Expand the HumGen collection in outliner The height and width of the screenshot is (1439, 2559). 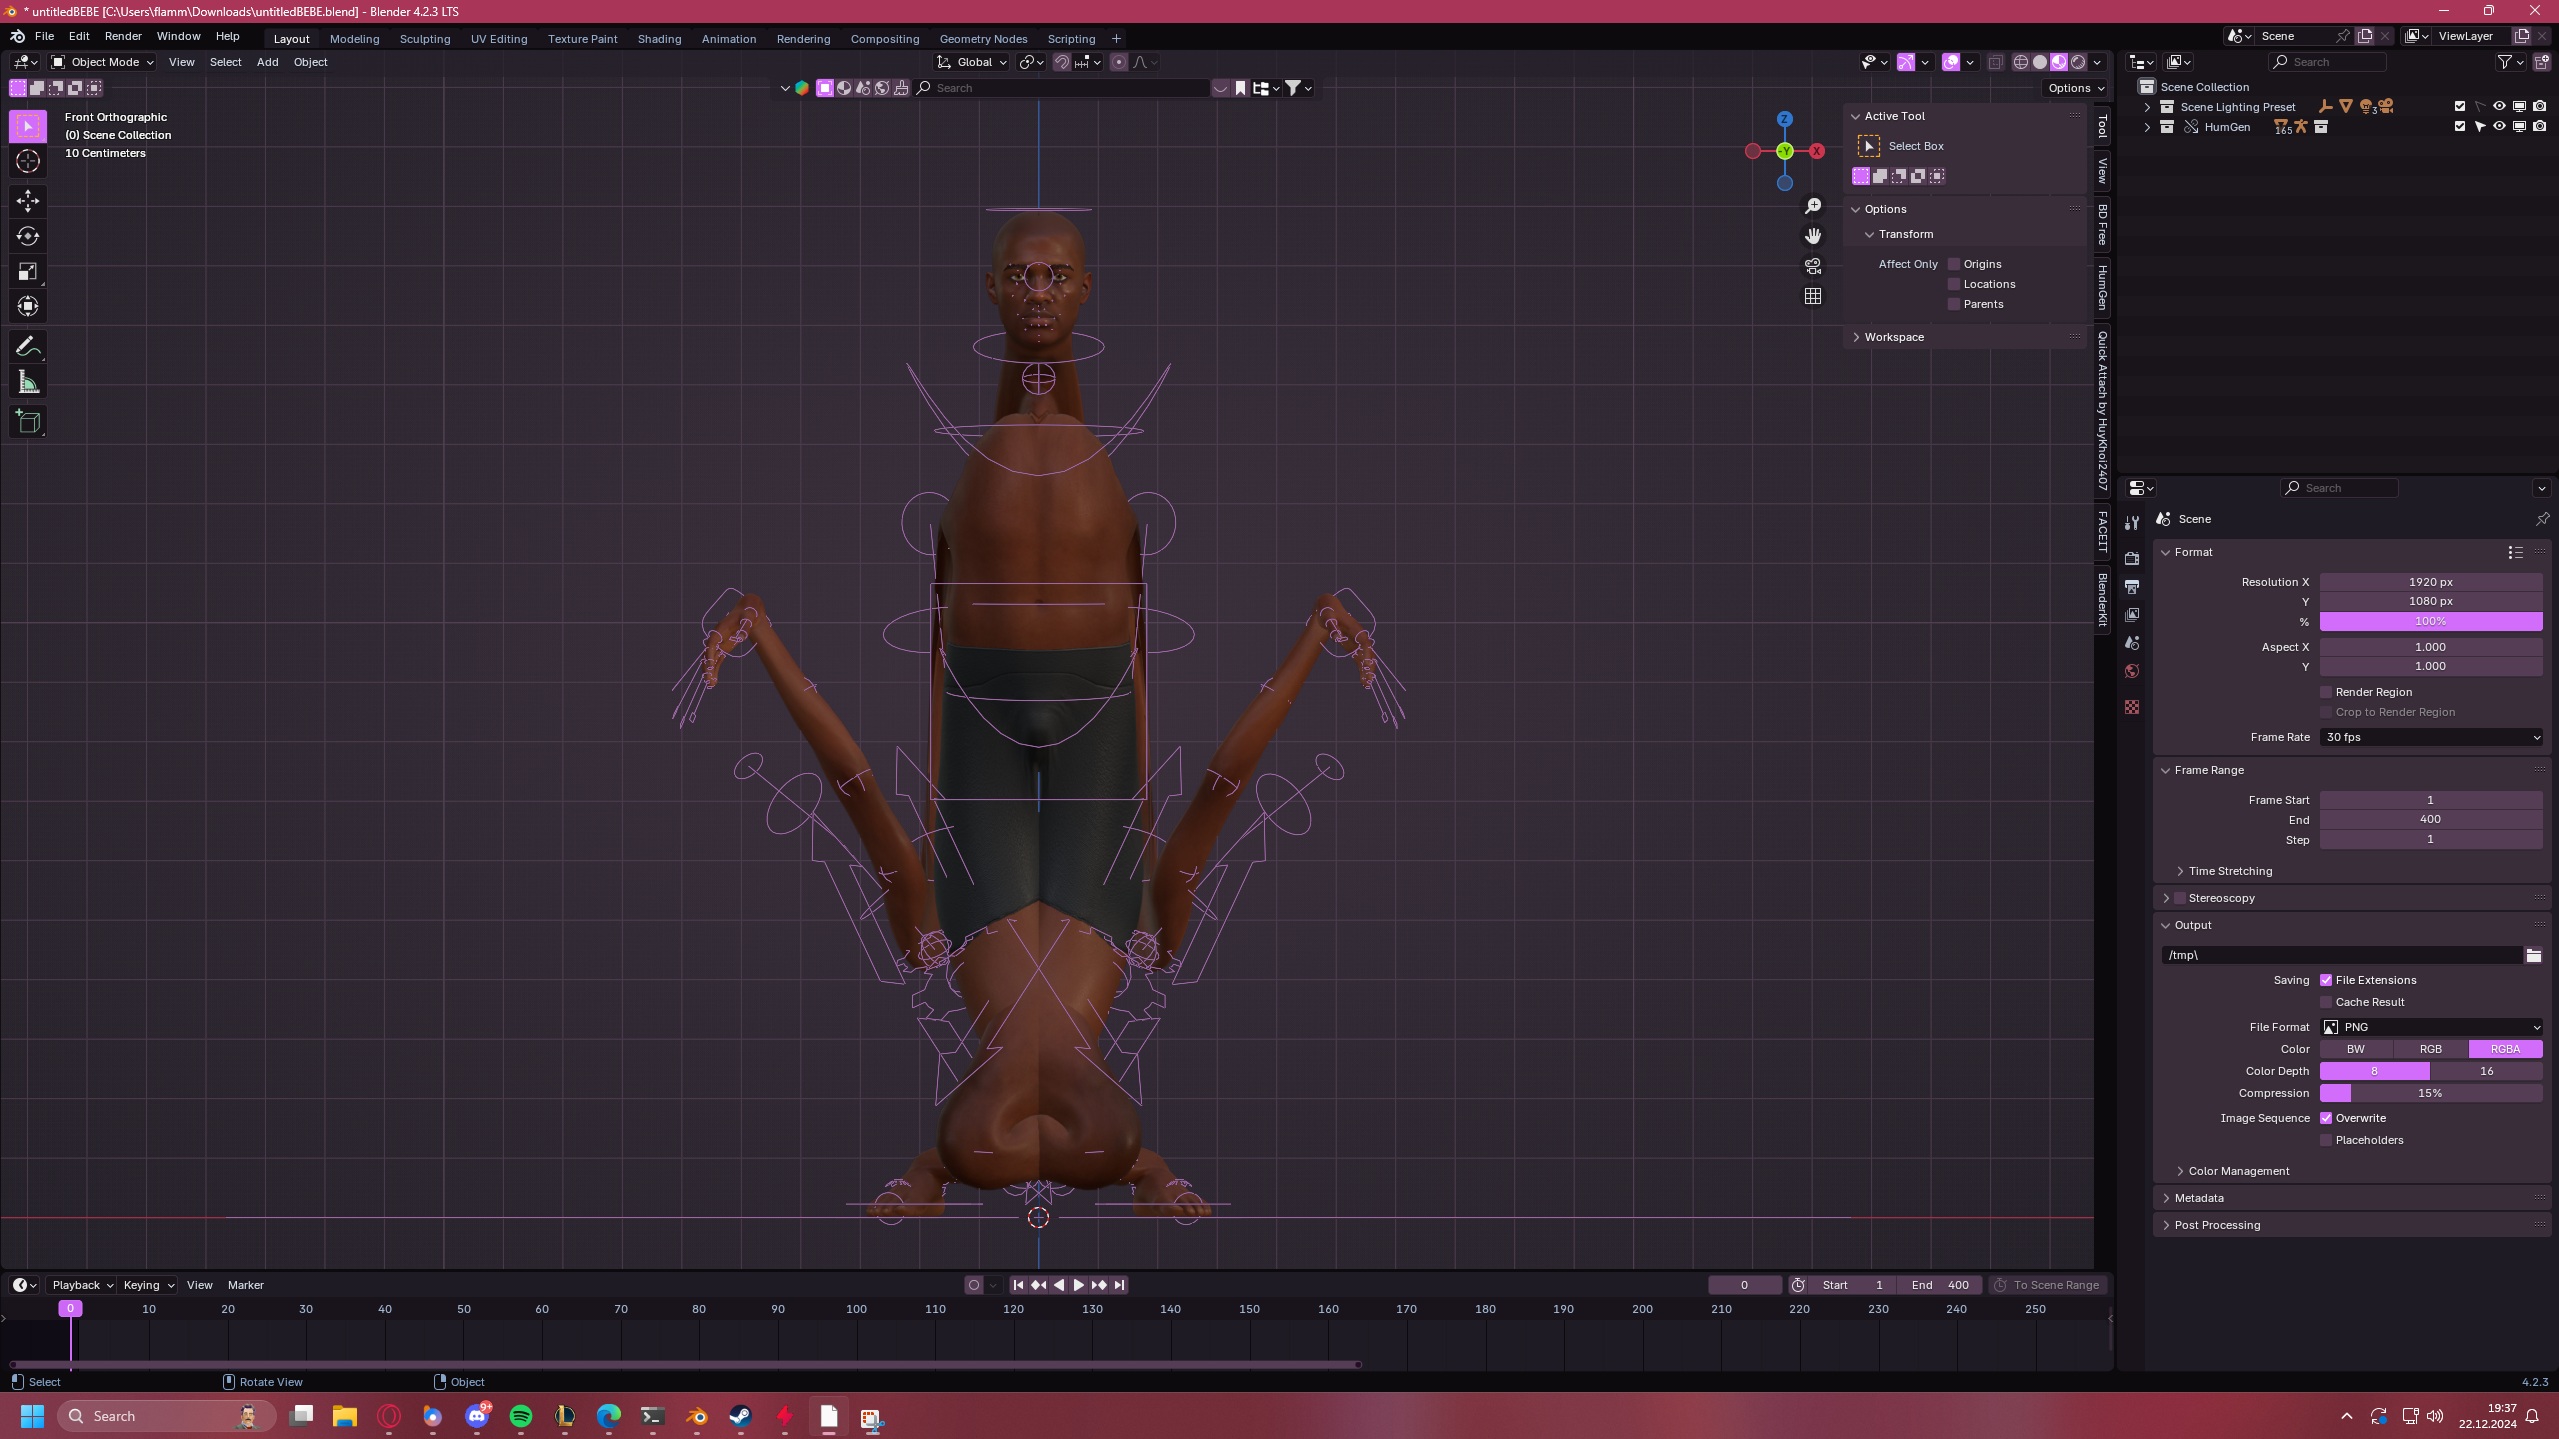click(x=2146, y=127)
